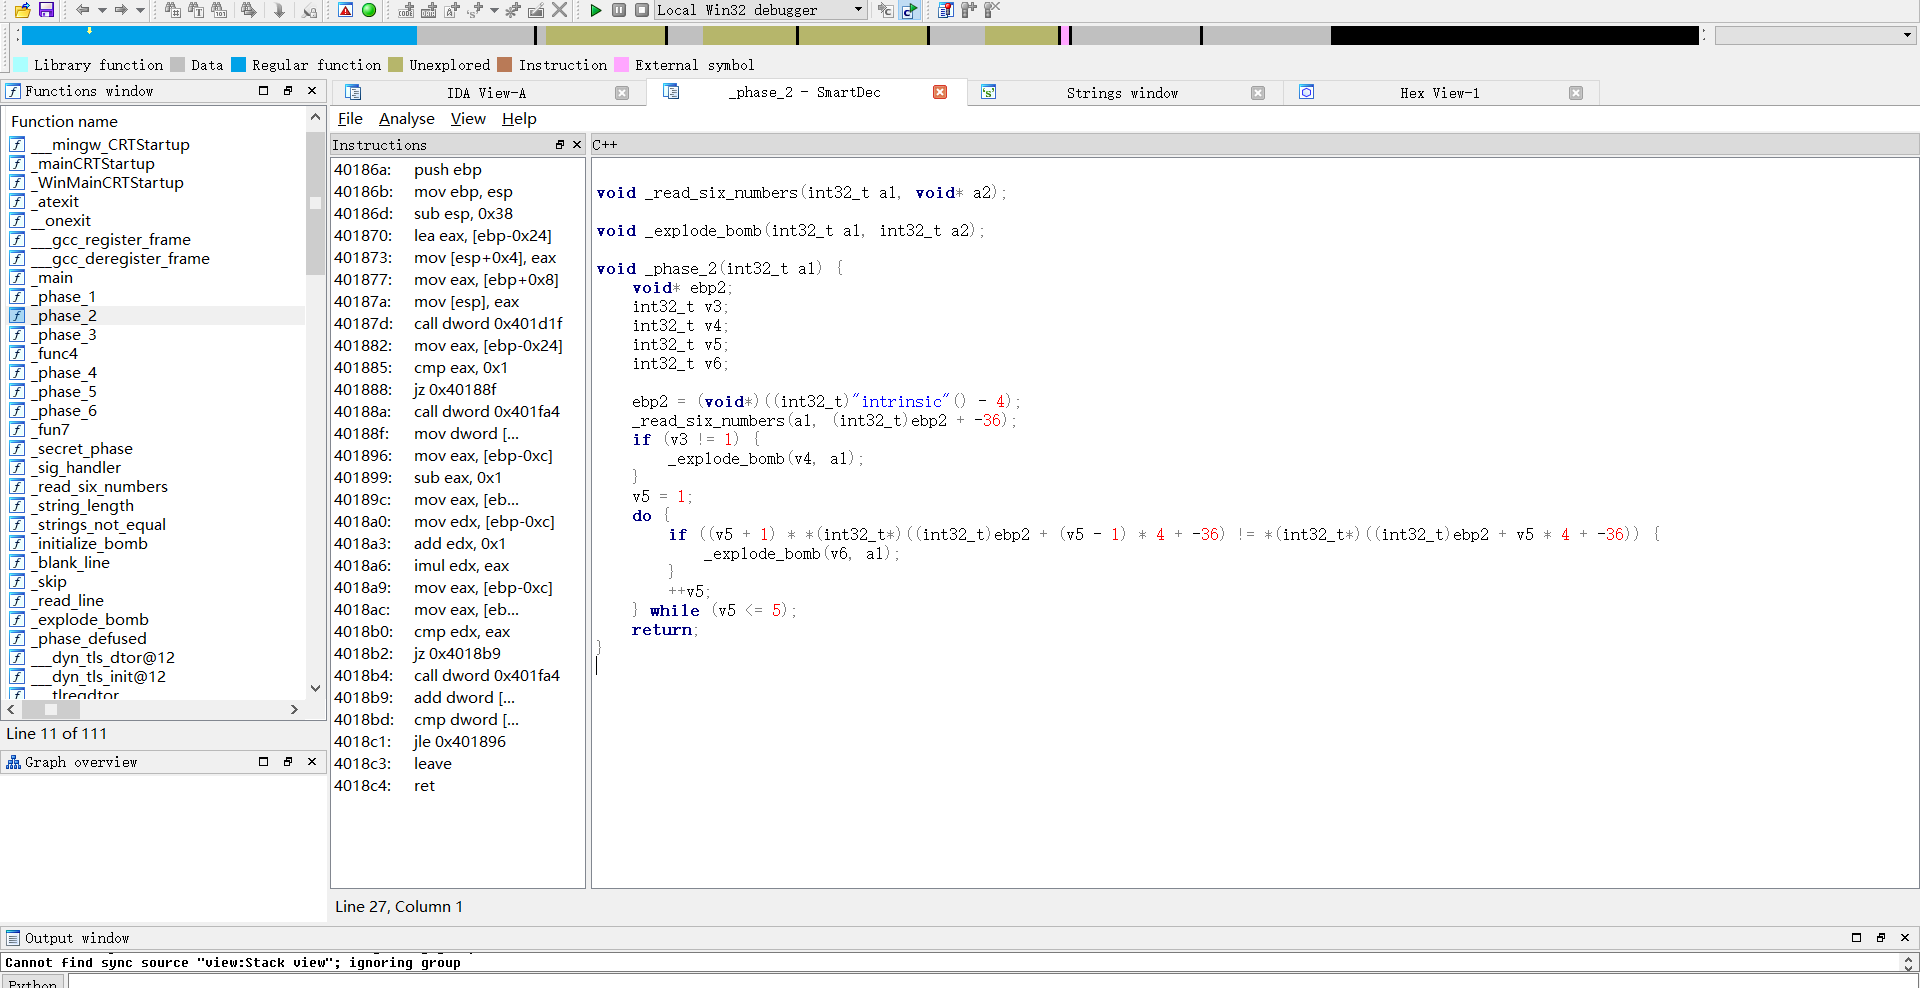The height and width of the screenshot is (988, 1920).
Task: Click the green circle toolbar icon
Action: pos(369,10)
